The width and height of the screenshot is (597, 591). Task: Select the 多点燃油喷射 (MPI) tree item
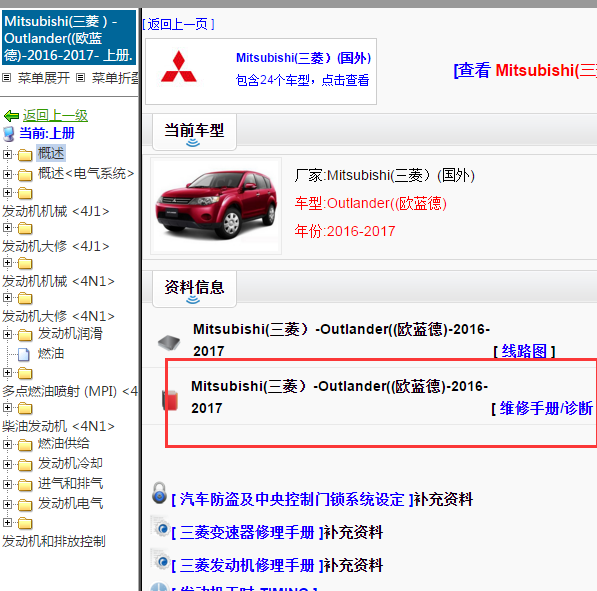(70, 391)
